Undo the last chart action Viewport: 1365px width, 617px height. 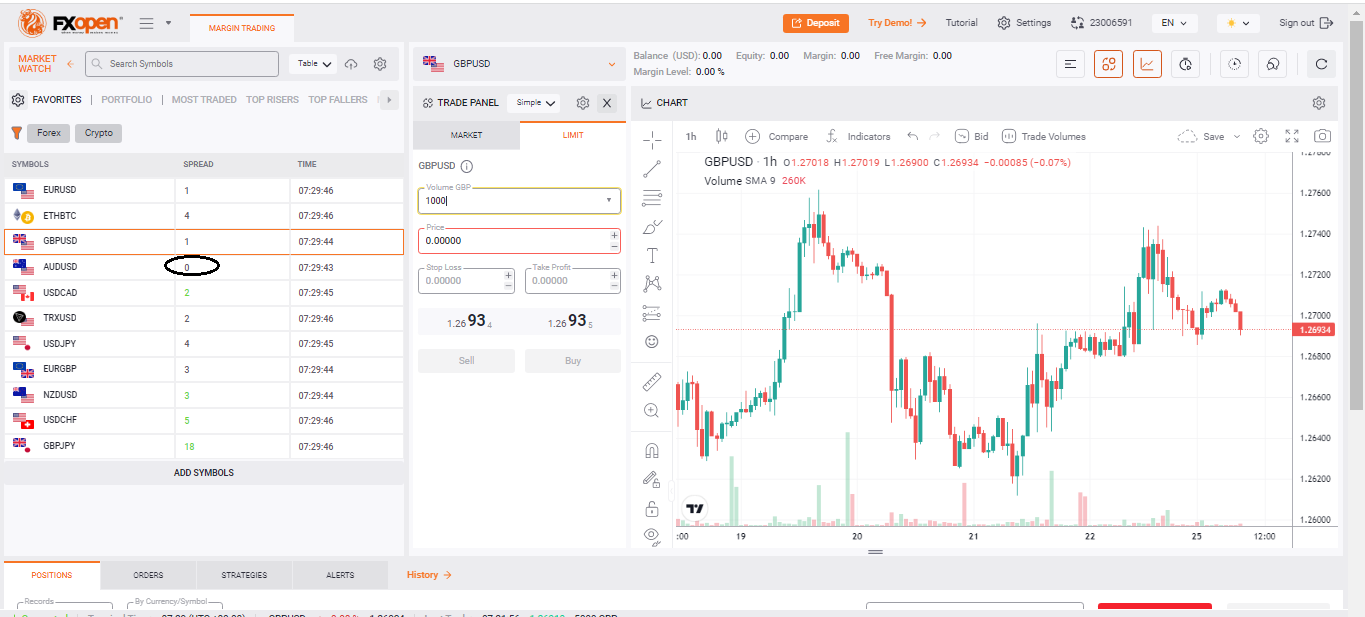point(912,136)
